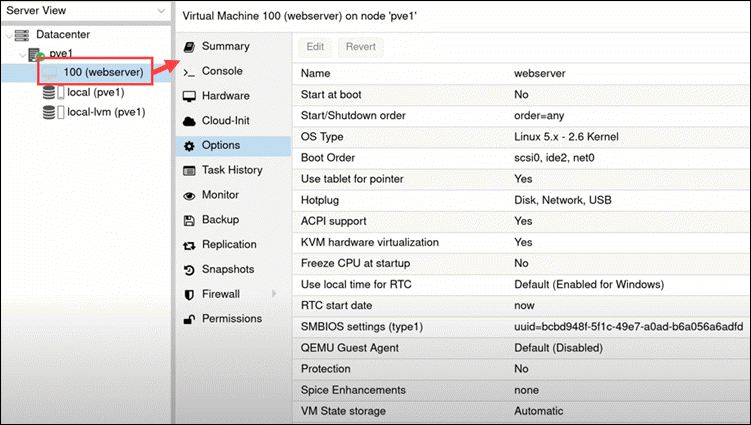Screen dimensions: 751x425
Task: Select the KVM hardware virtualization row
Action: point(521,242)
